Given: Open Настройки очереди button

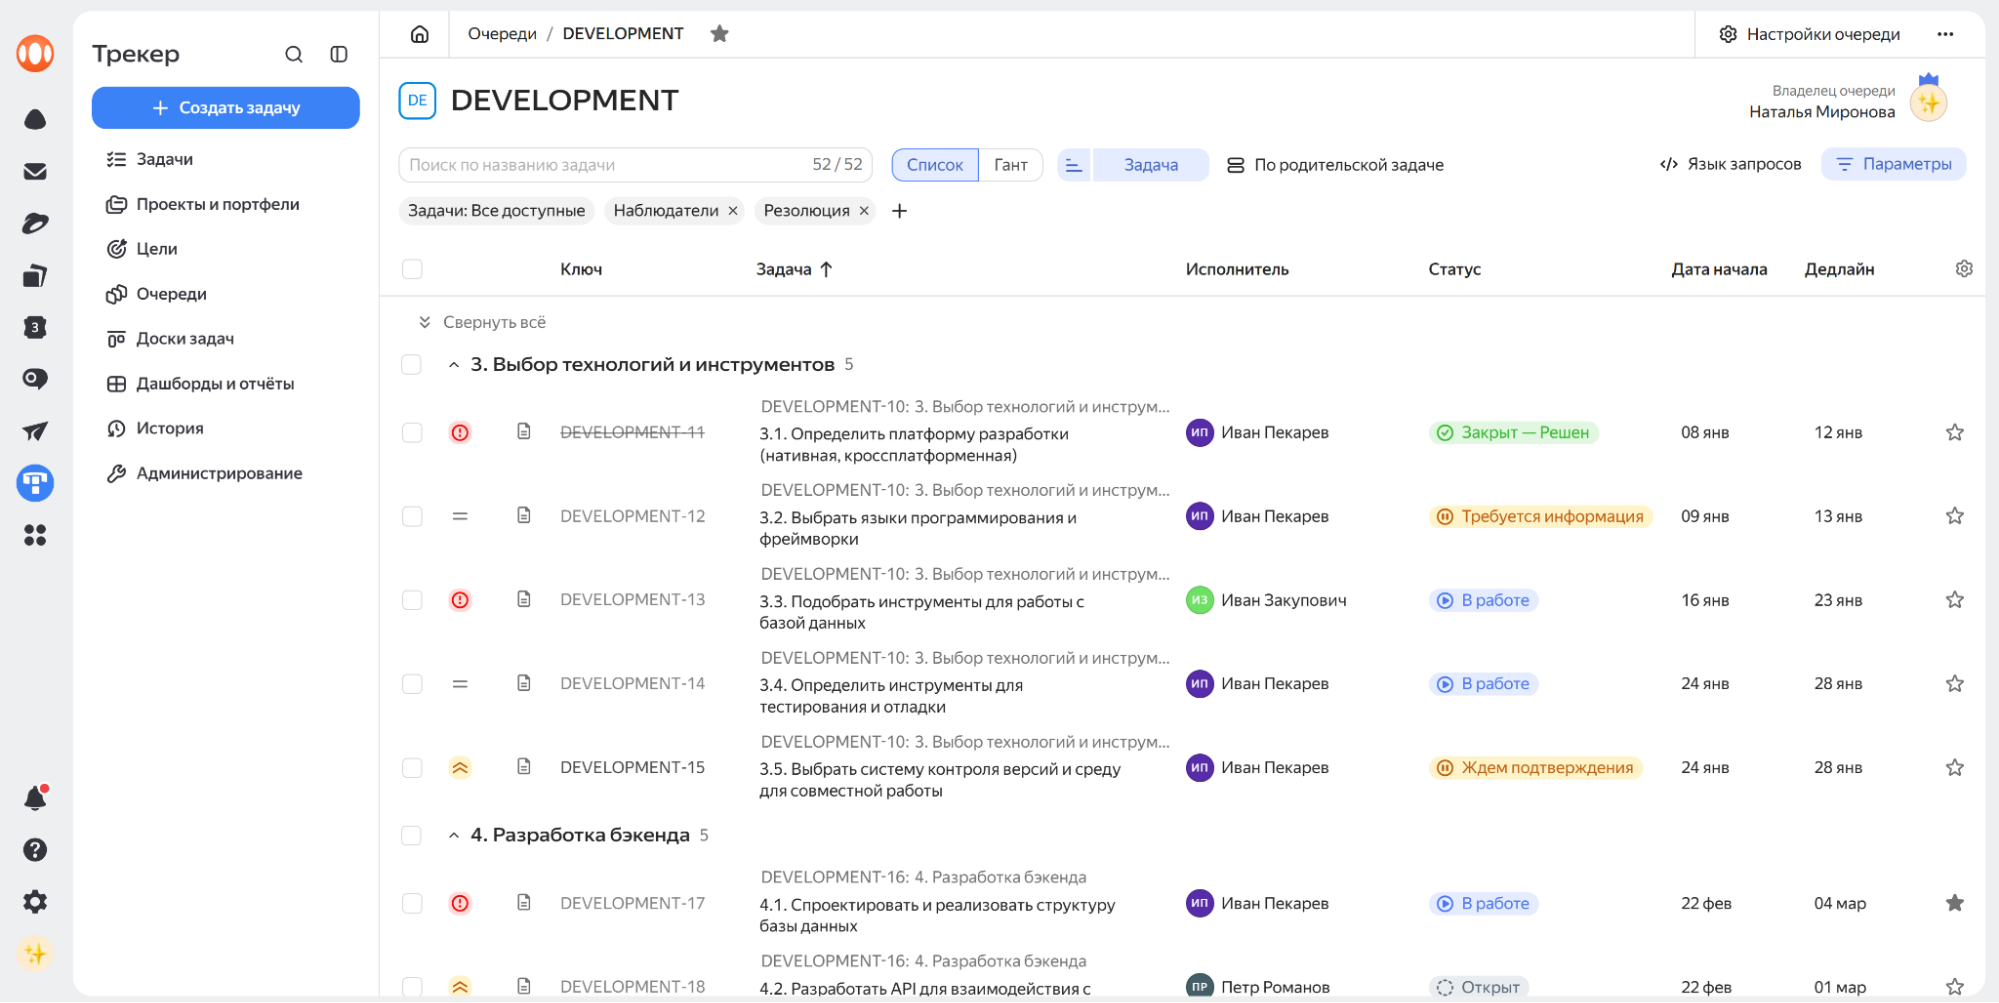Looking at the screenshot, I should point(1809,34).
